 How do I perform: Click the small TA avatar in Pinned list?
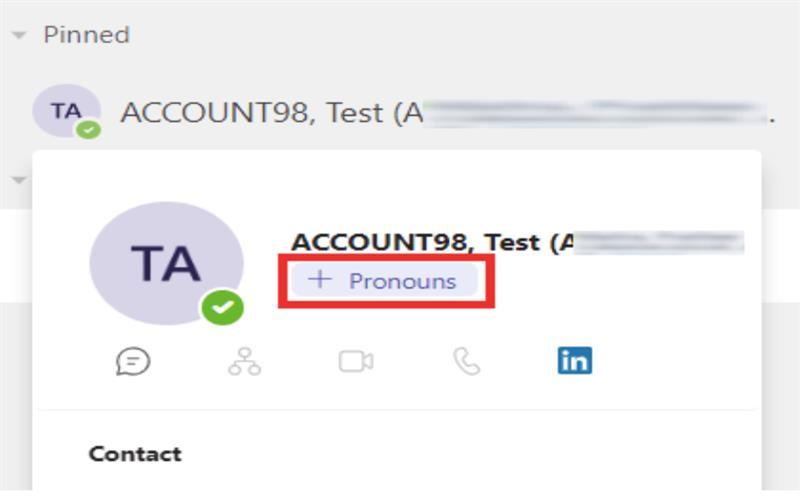coord(66,111)
